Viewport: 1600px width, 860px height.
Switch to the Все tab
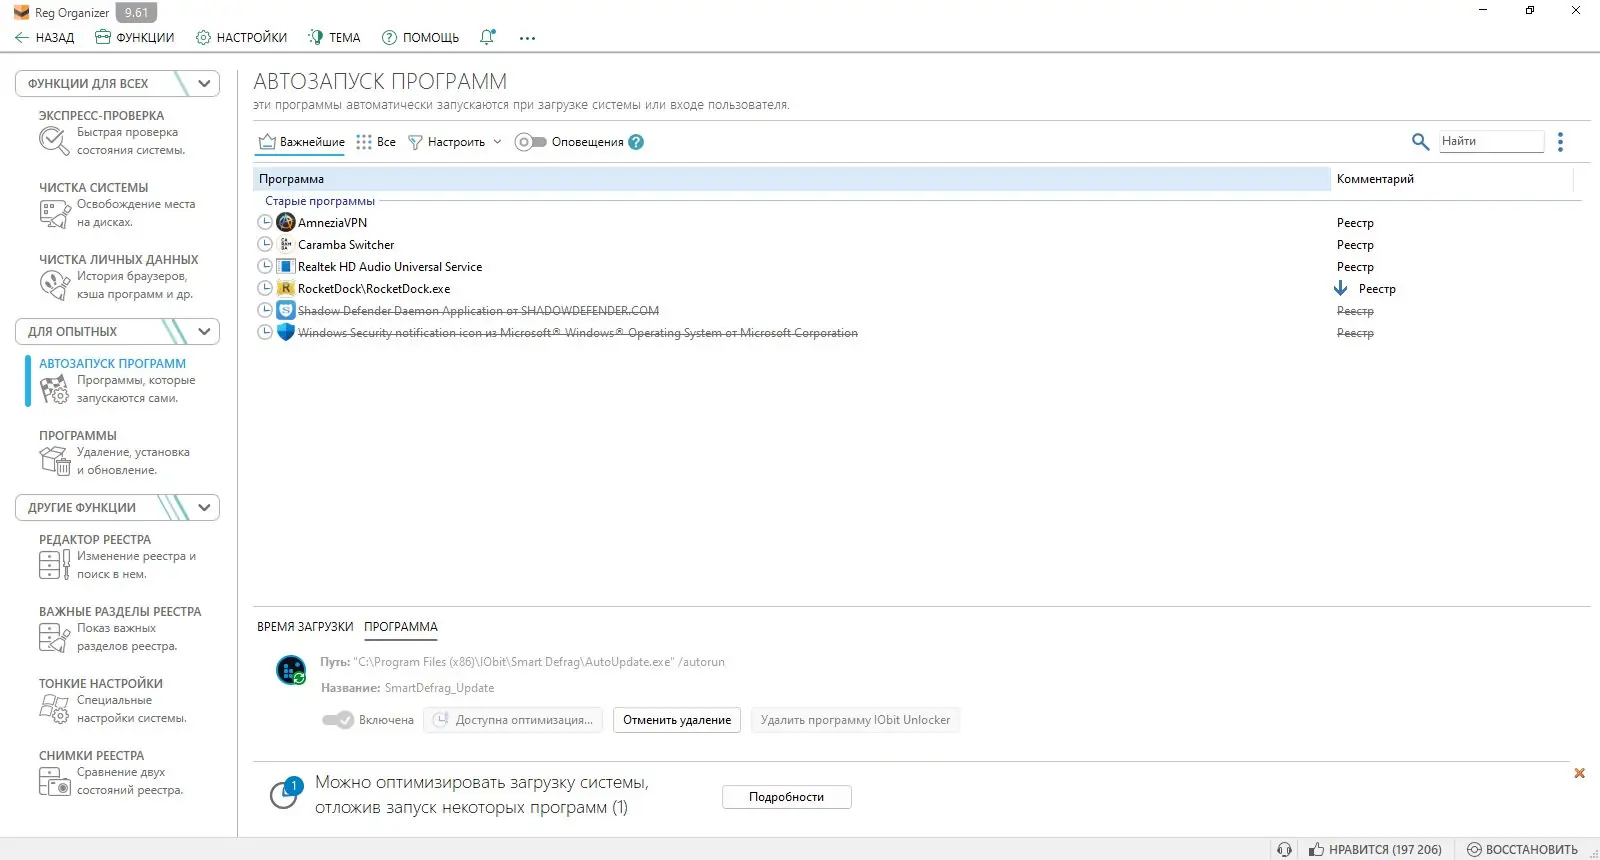(x=376, y=142)
